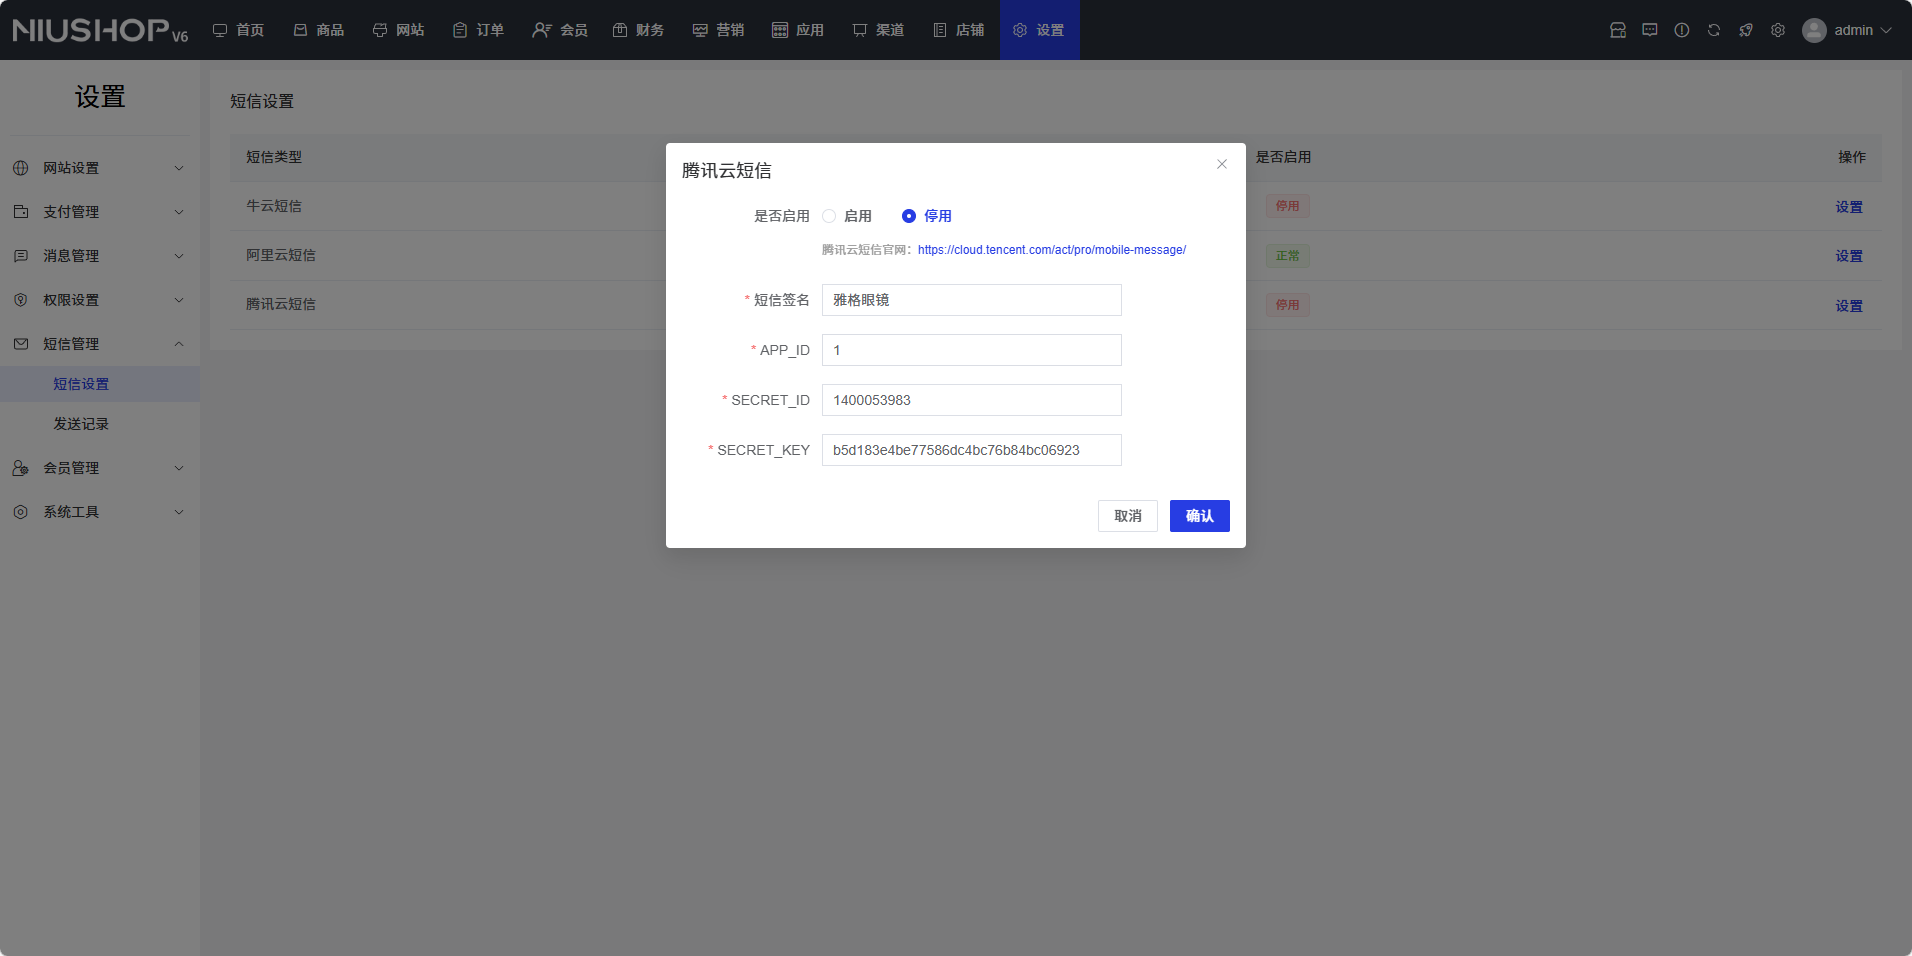Viewport: 1912px width, 956px height.
Task: Select the 停用 radio button
Action: tap(909, 216)
